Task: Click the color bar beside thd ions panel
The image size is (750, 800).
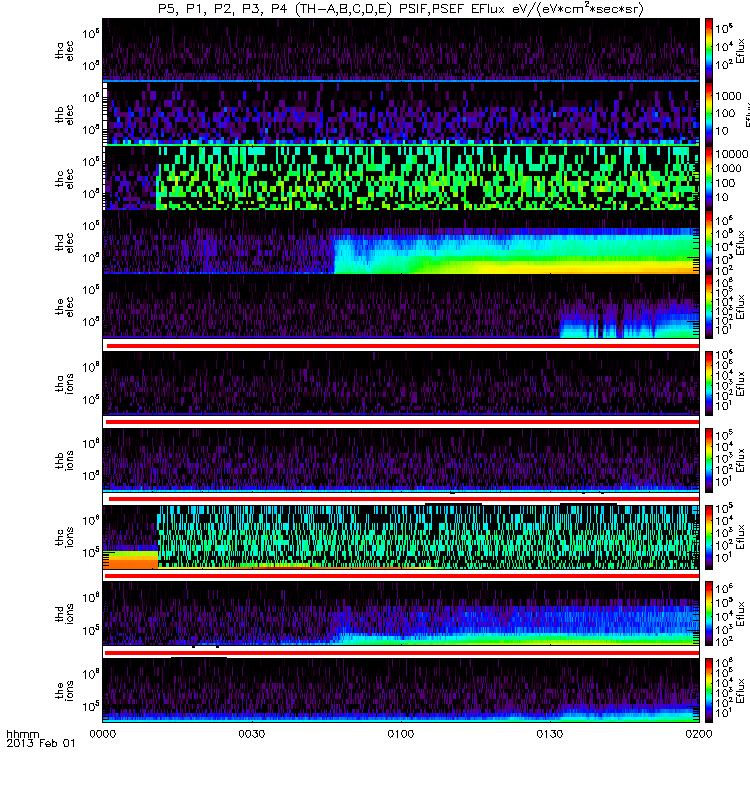Action: pyautogui.click(x=709, y=614)
